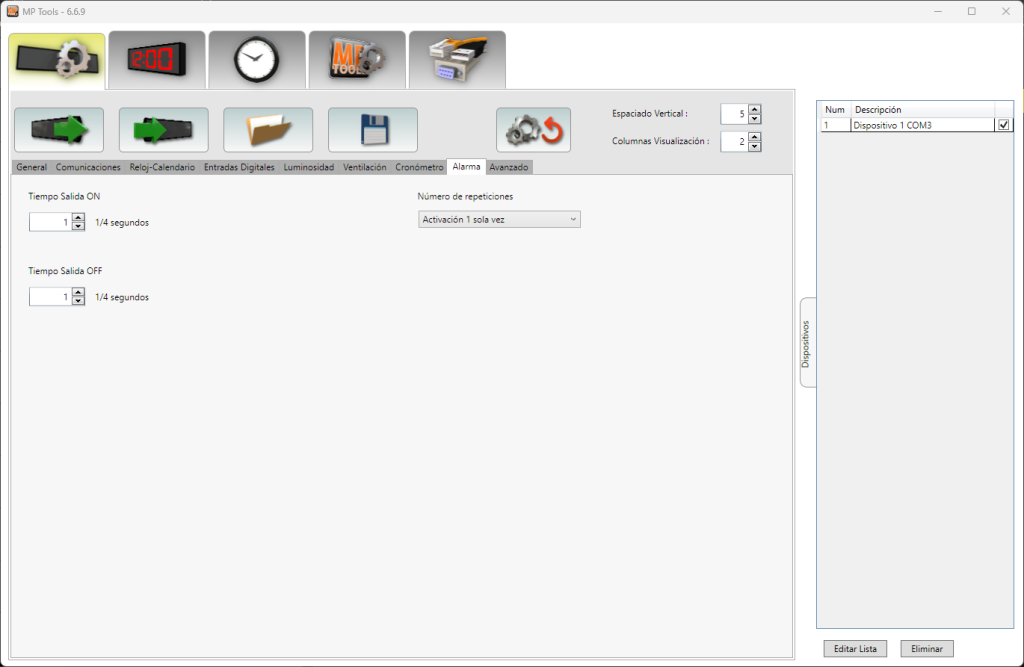Image resolution: width=1024 pixels, height=667 pixels.
Task: Increase Columnas Visualización value
Action: point(754,137)
